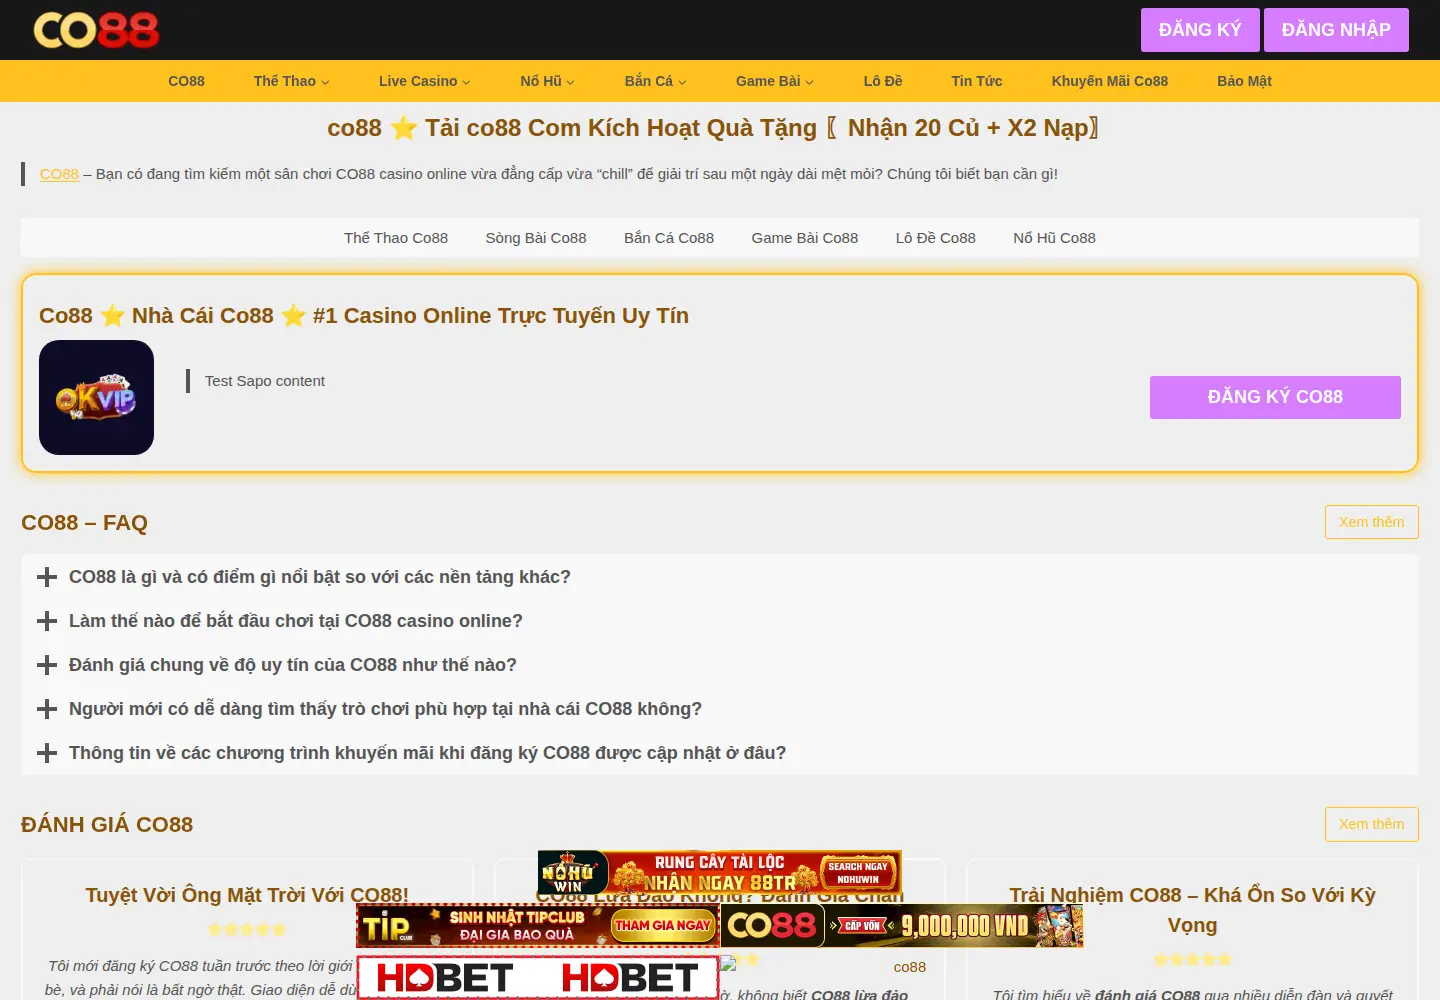Open Thể Thao dropdown menu
The height and width of the screenshot is (1000, 1440).
[291, 81]
